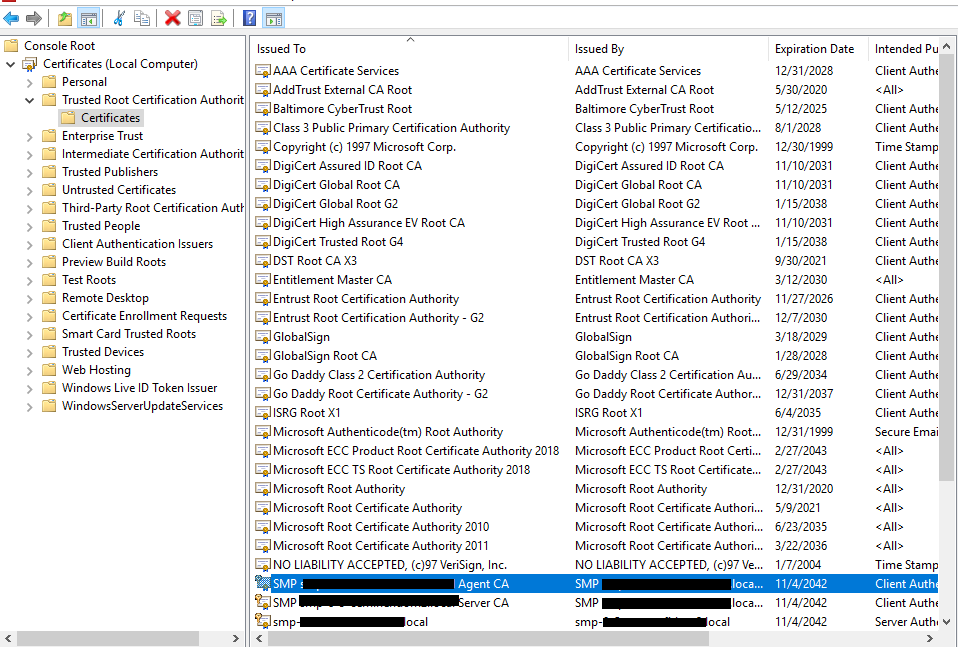Toggle Show/Hide Console Tree icon
958x647 pixels.
pos(88,18)
